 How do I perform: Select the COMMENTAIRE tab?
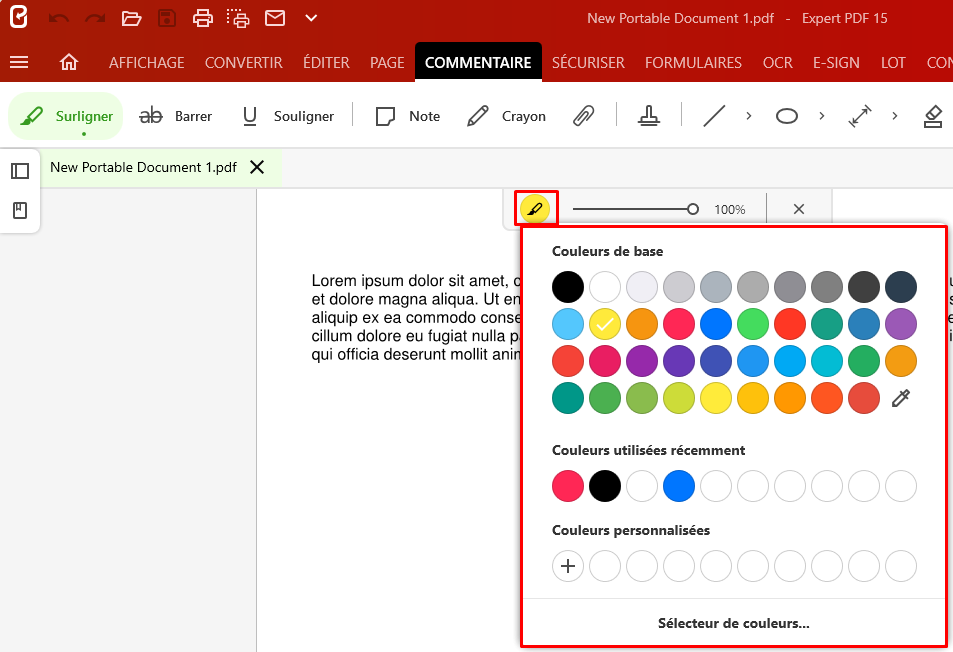point(478,62)
